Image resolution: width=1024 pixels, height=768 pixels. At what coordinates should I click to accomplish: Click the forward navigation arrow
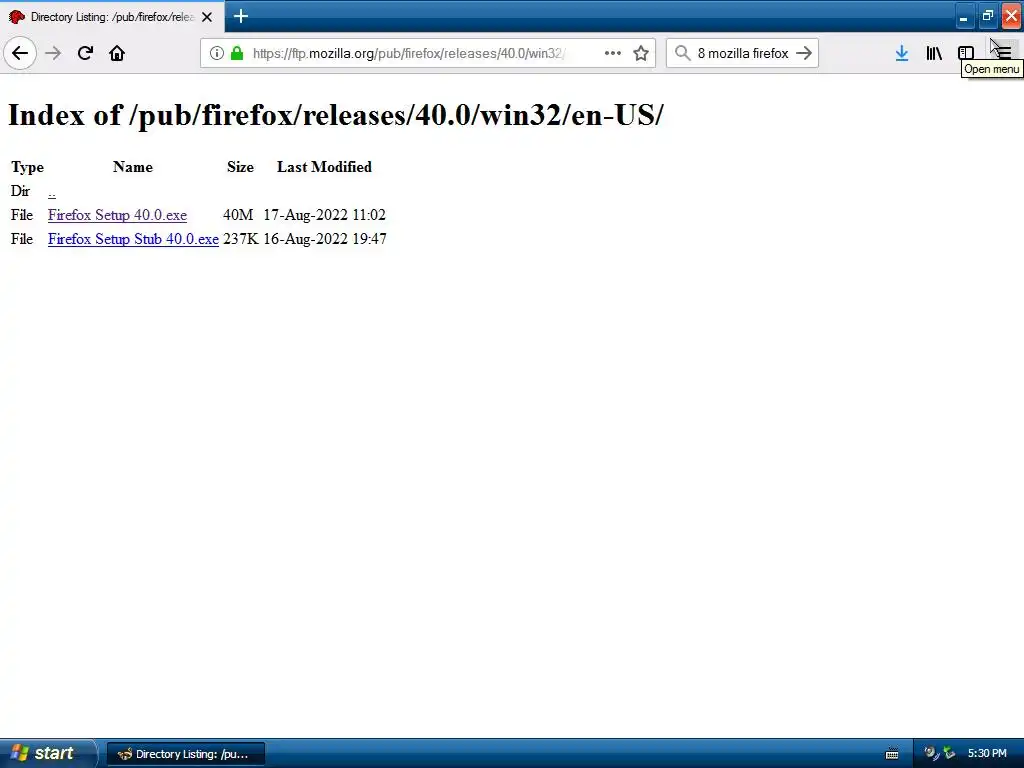pos(53,53)
